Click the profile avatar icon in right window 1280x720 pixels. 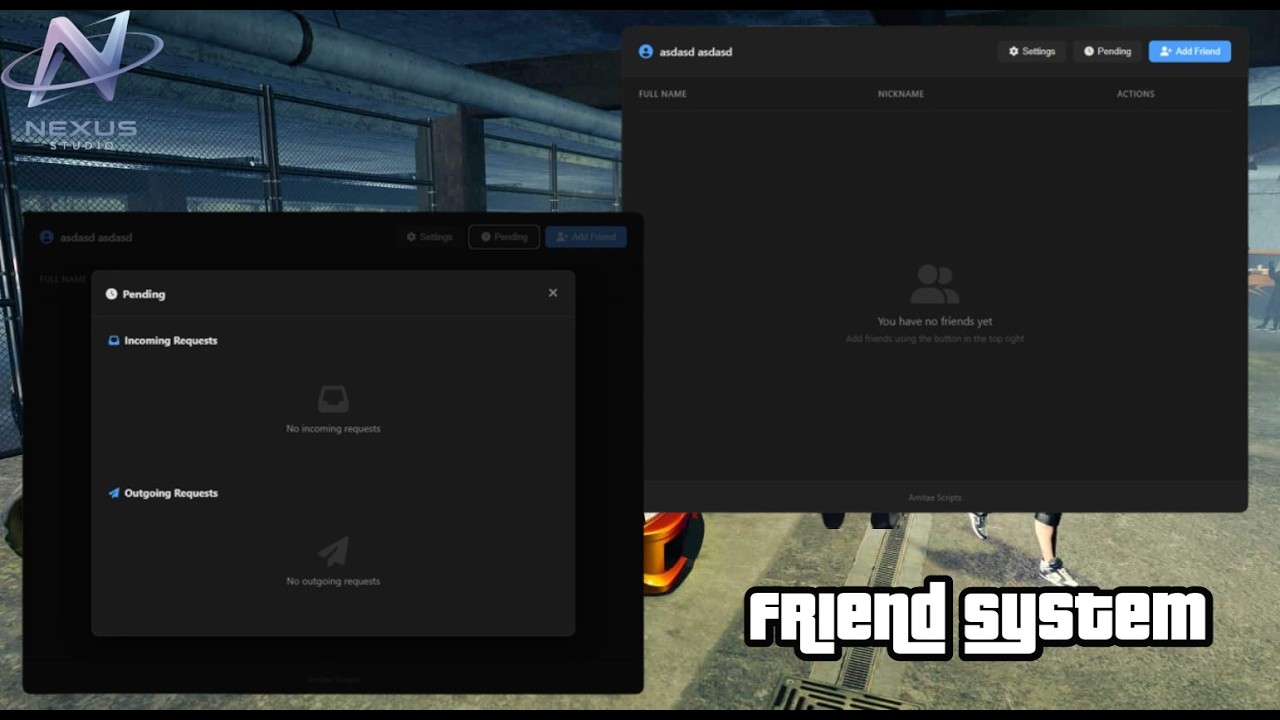coord(645,51)
